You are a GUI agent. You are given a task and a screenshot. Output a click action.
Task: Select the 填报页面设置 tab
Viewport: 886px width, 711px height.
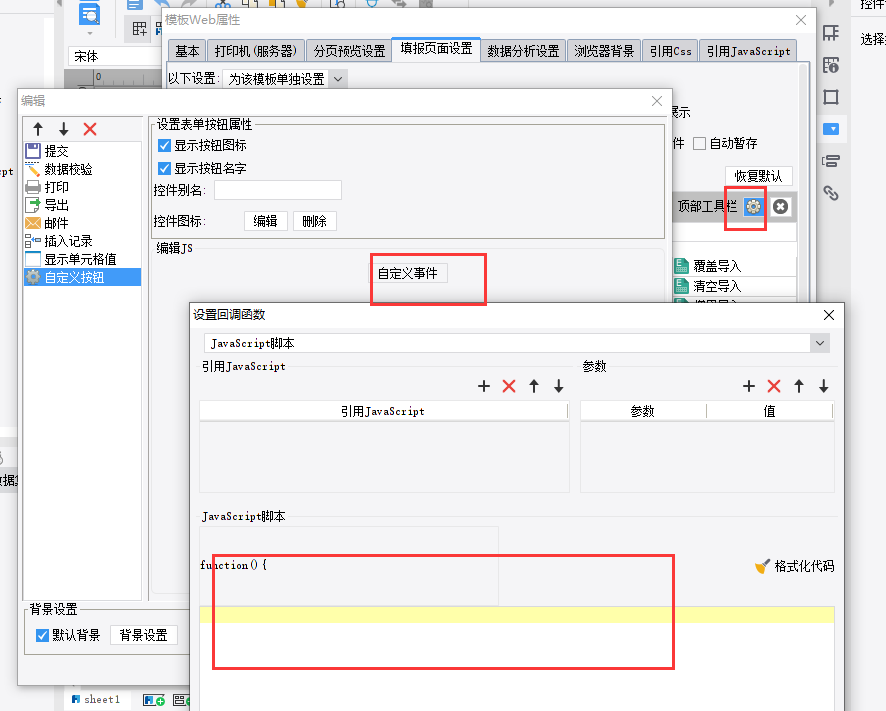[436, 49]
